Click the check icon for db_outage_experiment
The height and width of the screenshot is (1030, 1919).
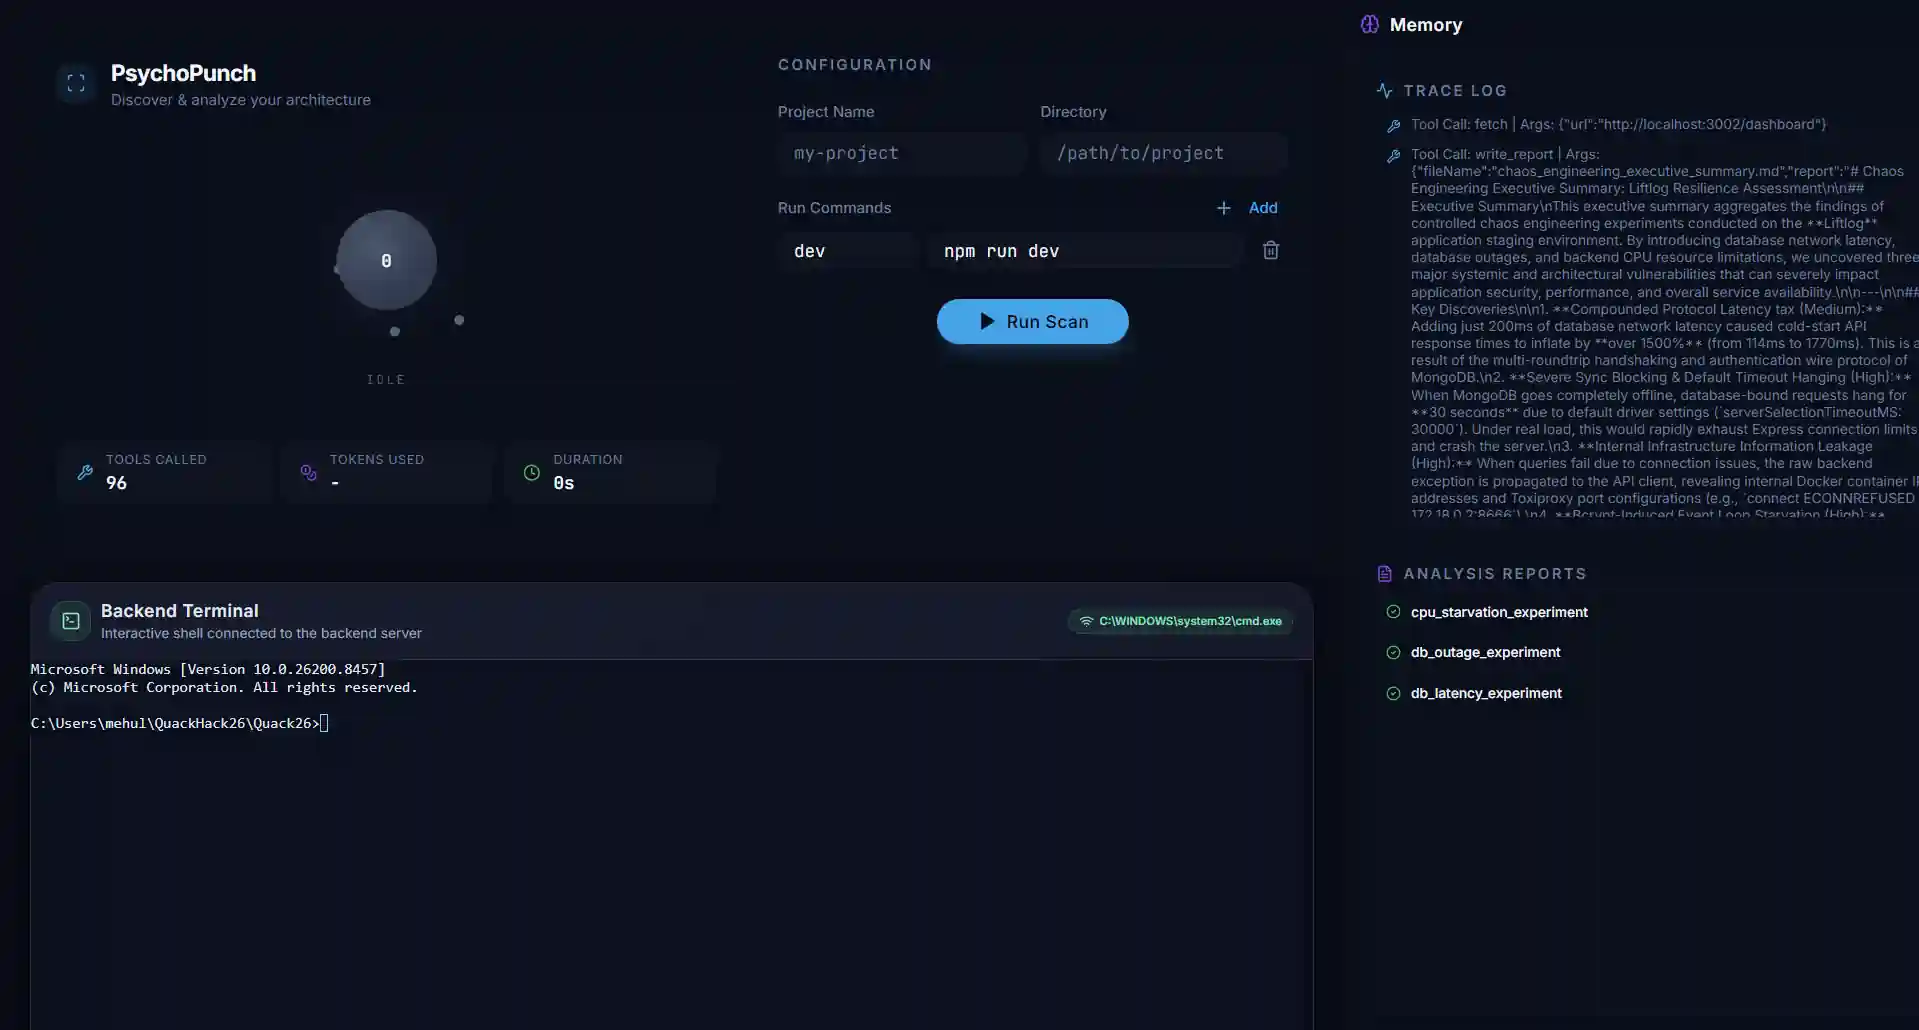(x=1393, y=652)
